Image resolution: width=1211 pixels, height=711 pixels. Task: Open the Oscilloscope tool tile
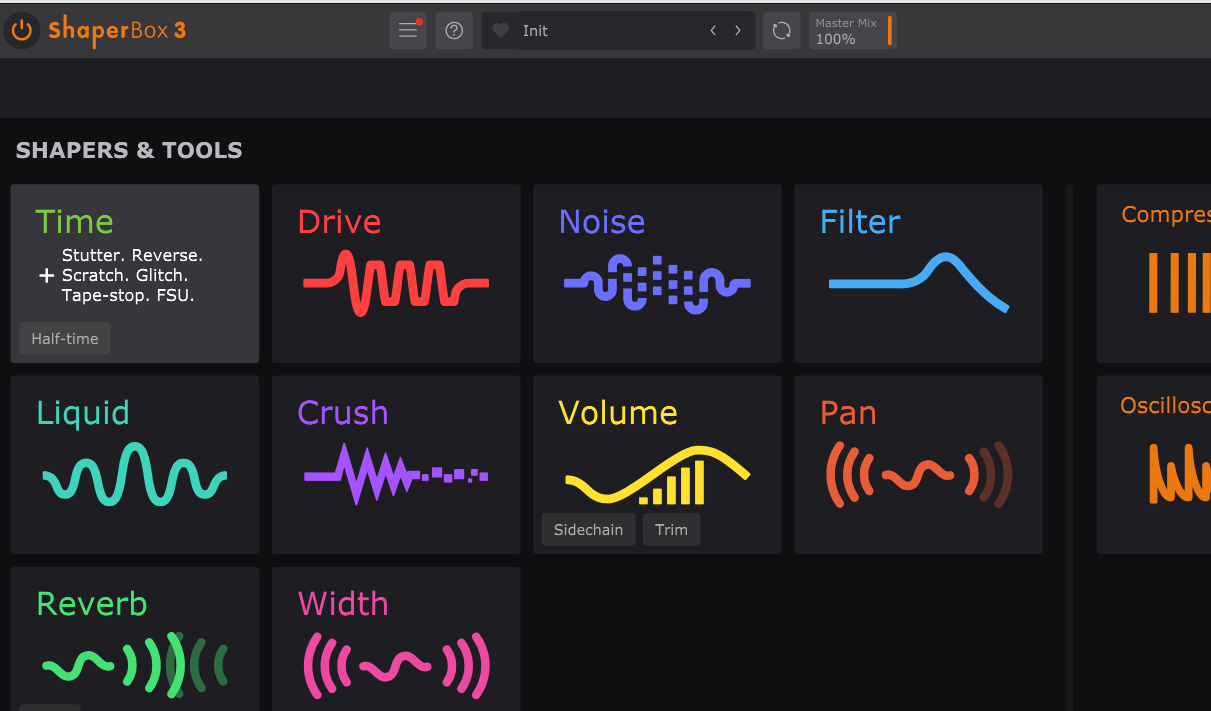tap(1154, 464)
